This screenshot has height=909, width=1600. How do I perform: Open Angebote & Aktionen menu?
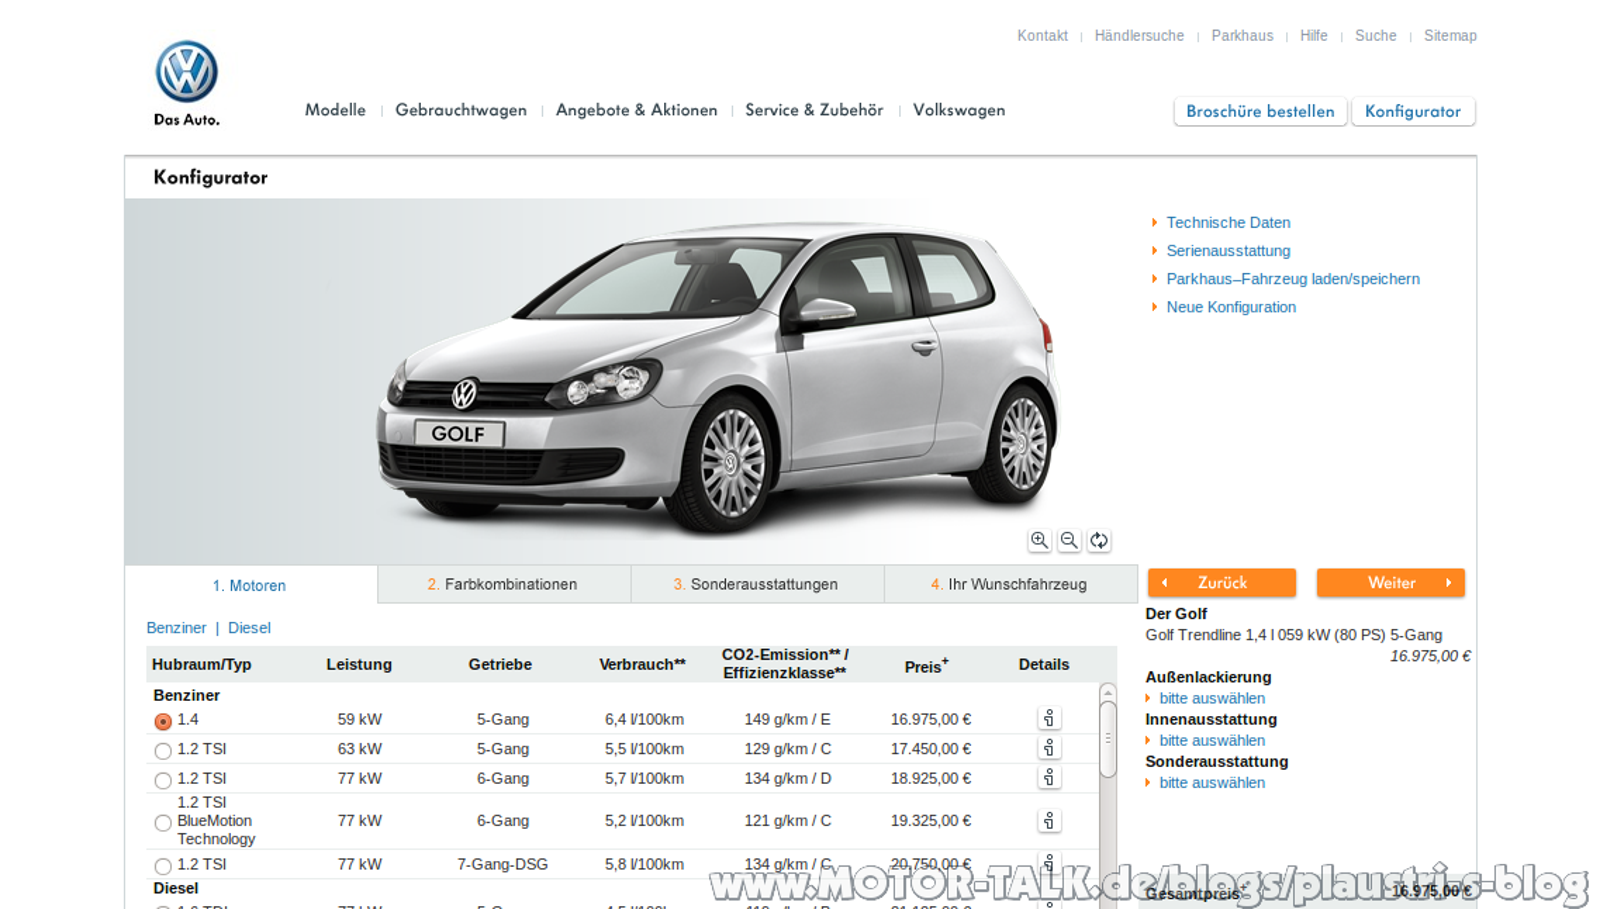tap(637, 110)
